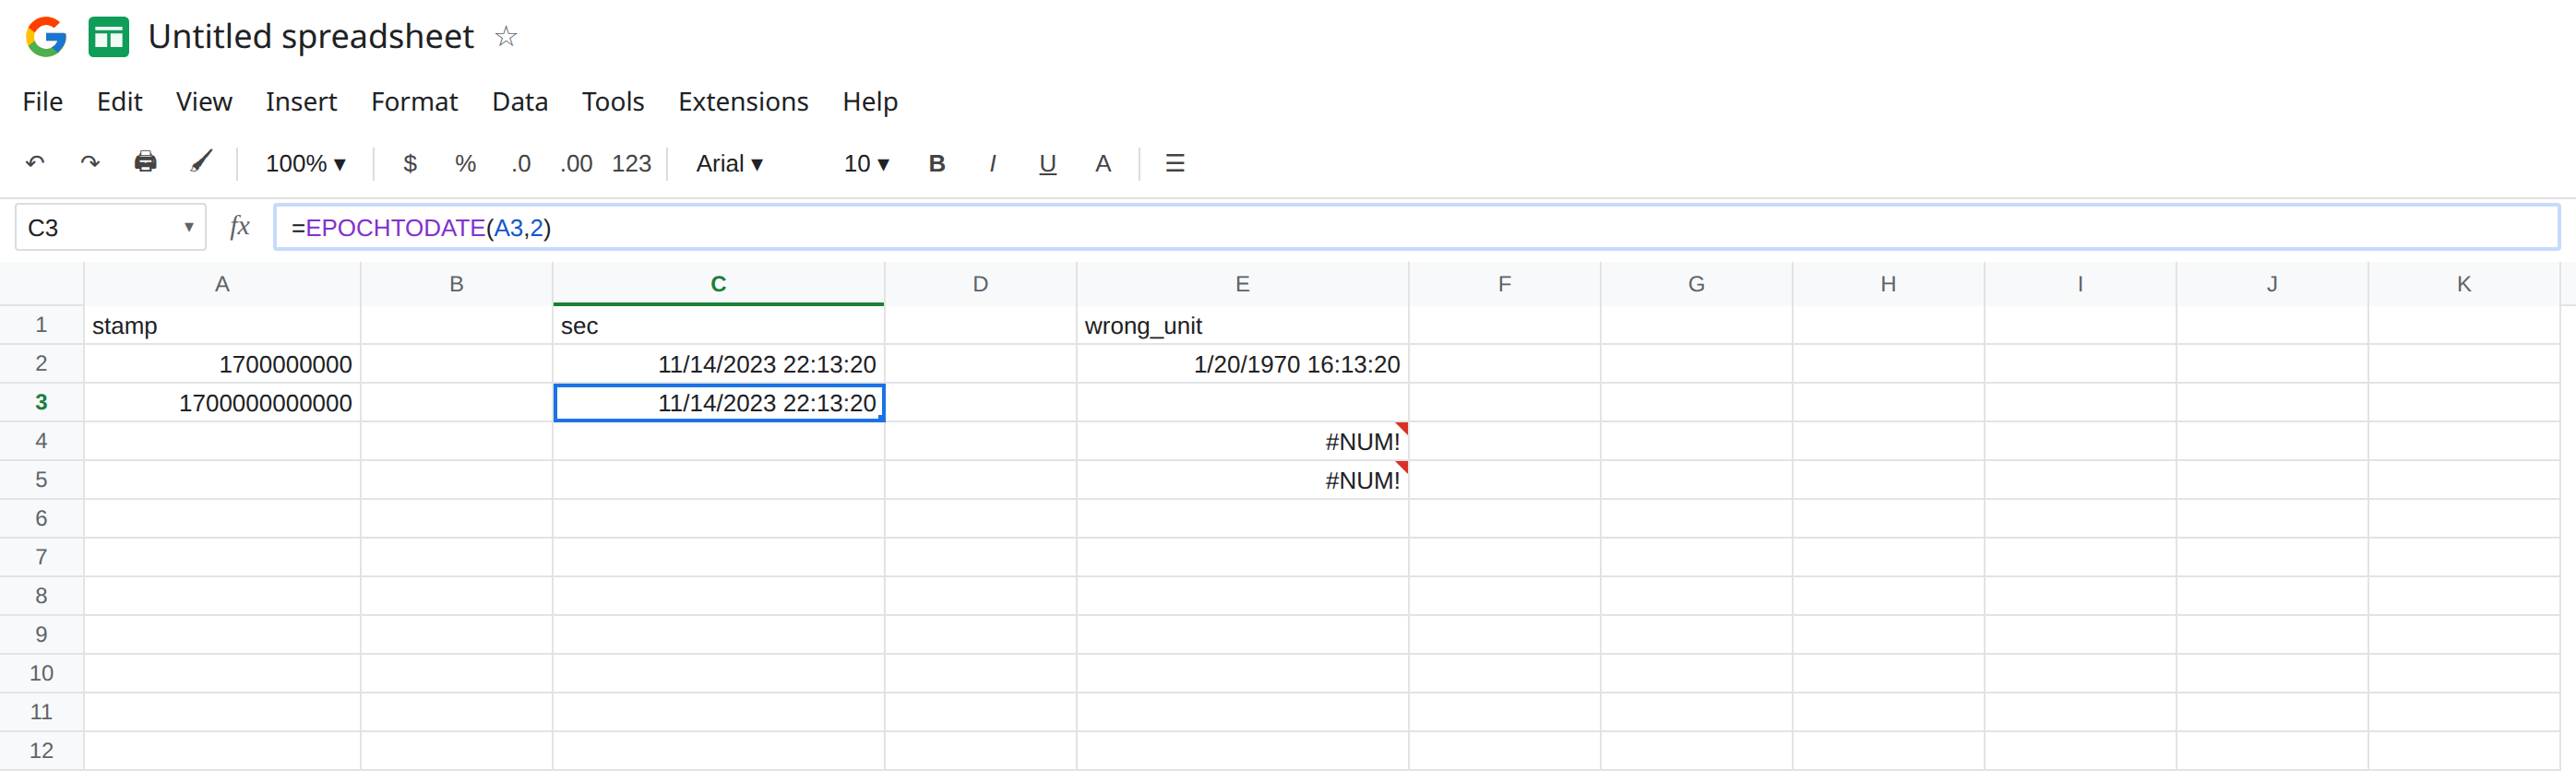This screenshot has height=782, width=2576.
Task: Select column D header
Action: pos(980,284)
